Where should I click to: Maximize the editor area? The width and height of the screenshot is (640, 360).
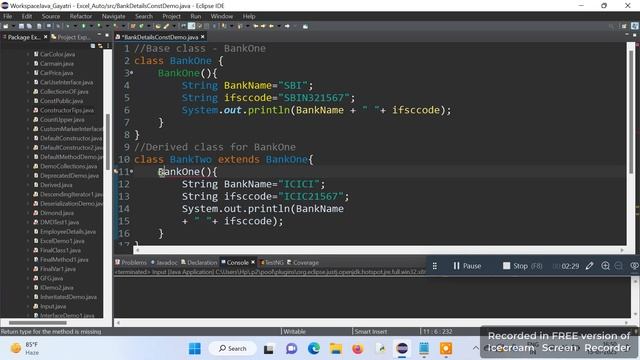(635, 35)
